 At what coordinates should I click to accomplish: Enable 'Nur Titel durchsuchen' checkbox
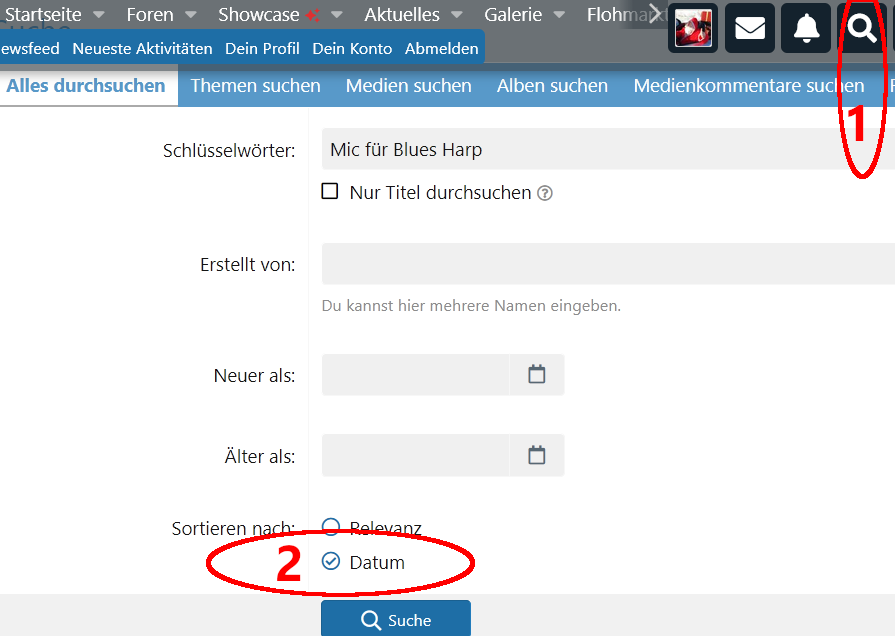330,191
